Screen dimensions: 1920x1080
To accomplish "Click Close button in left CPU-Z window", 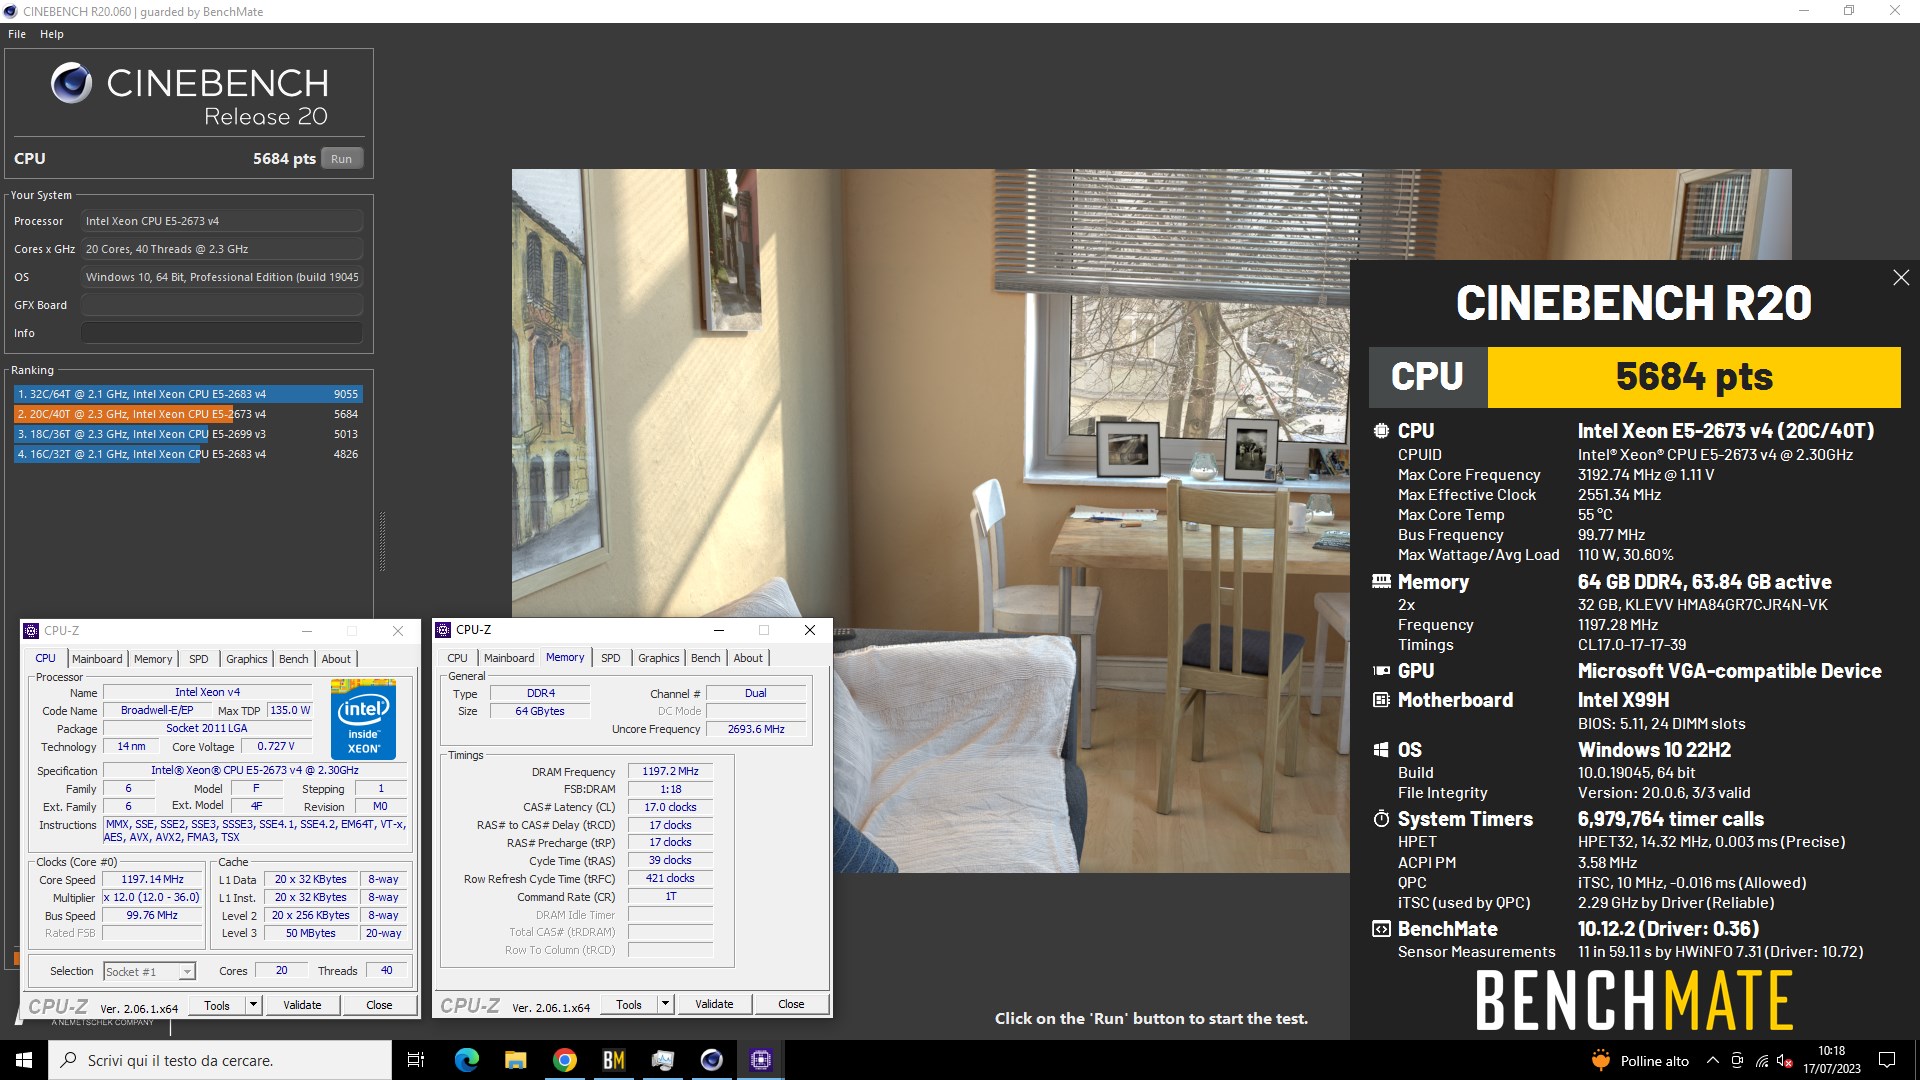I will [379, 1006].
